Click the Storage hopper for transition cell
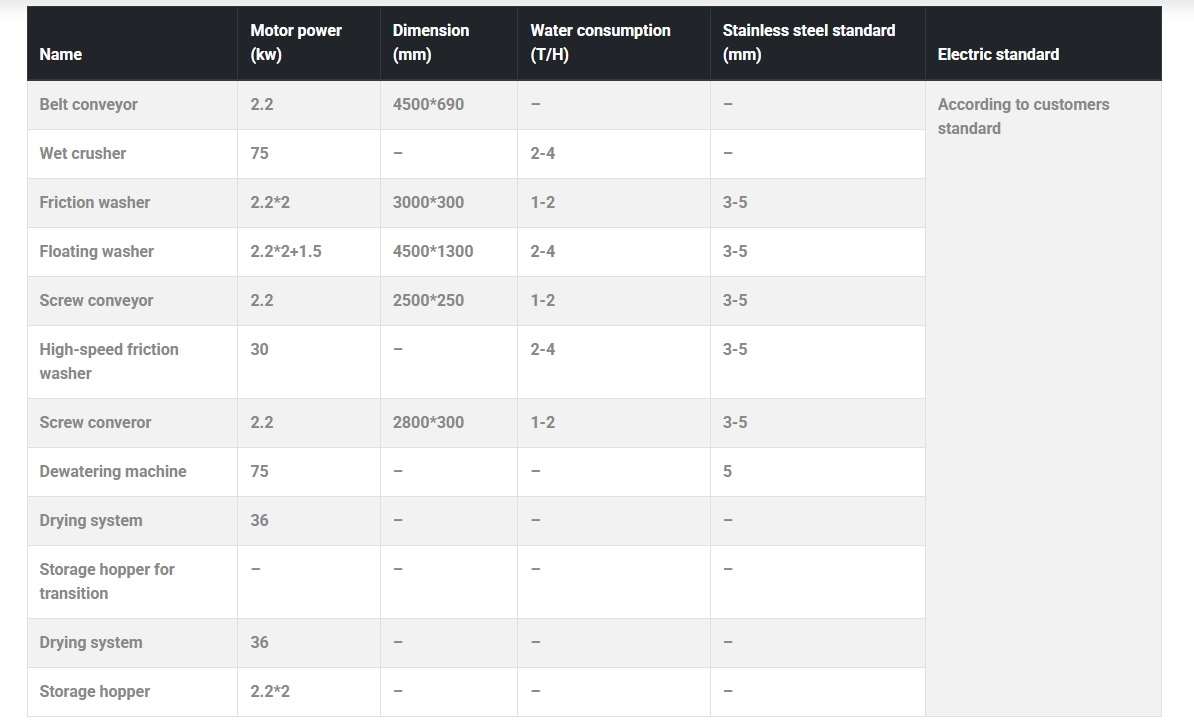The width and height of the screenshot is (1194, 725). tap(107, 581)
